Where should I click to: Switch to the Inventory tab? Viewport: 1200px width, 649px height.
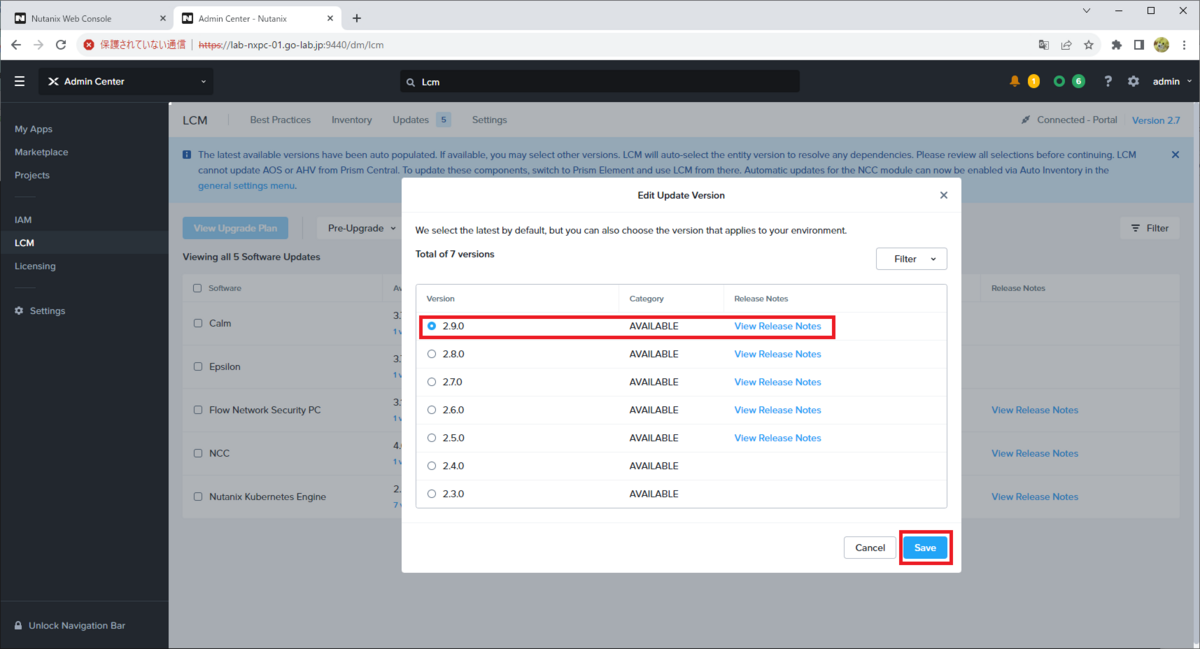(x=351, y=120)
